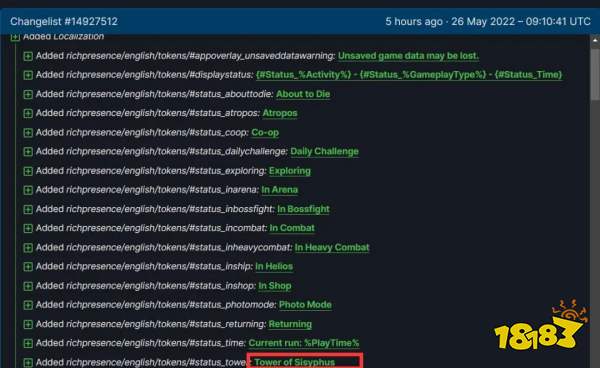Select the displaystatus token path text

coord(160,75)
